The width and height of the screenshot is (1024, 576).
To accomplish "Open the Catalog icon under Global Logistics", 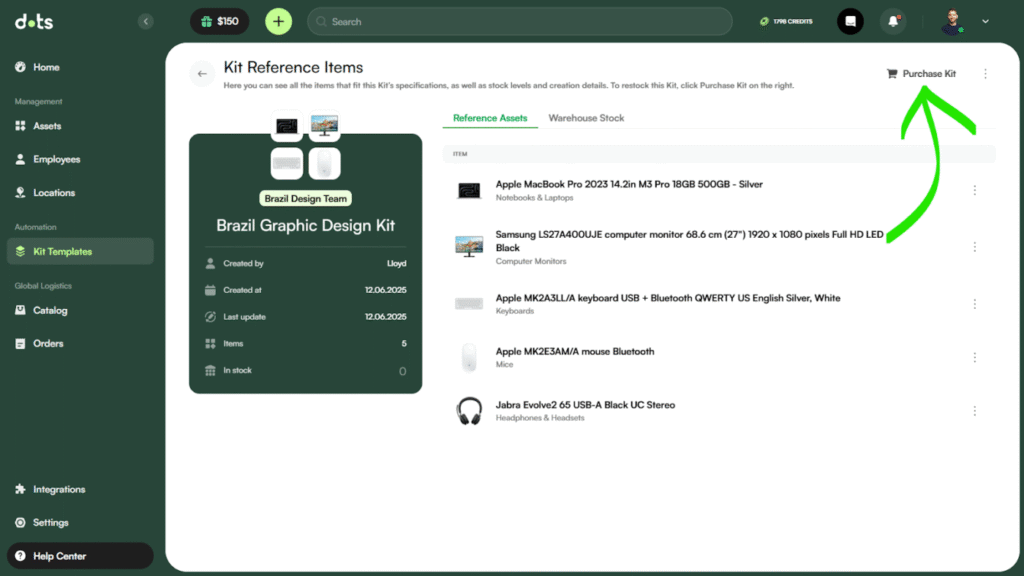I will pos(22,310).
